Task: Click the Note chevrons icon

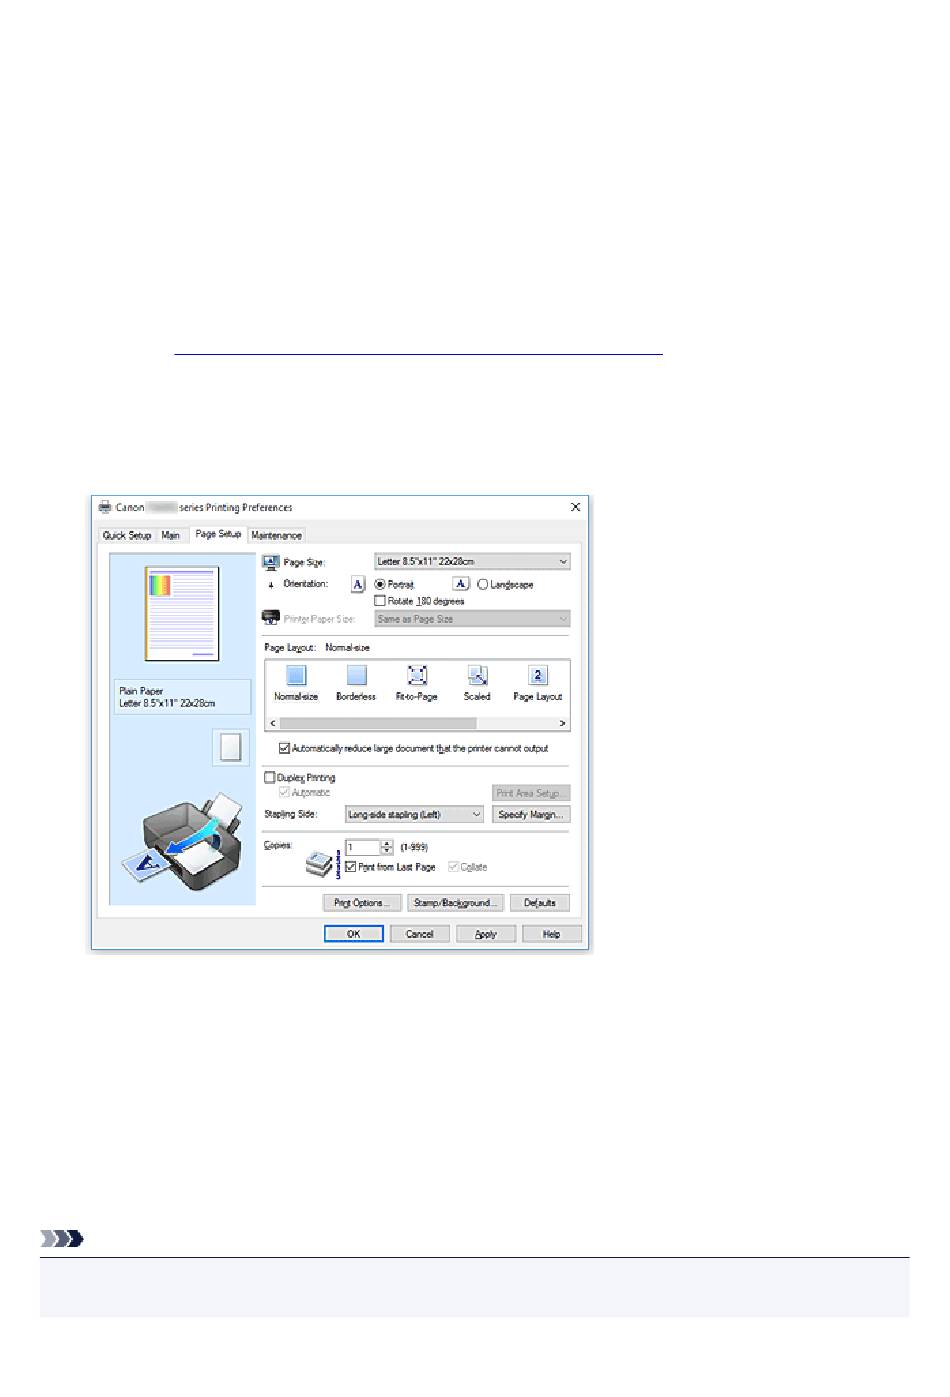Action: pos(62,1239)
